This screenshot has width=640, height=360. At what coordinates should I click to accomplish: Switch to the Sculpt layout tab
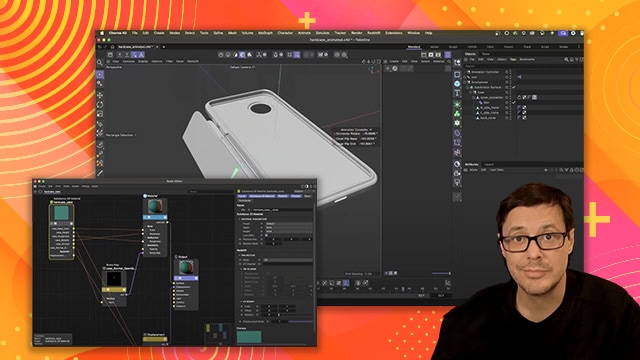point(453,47)
